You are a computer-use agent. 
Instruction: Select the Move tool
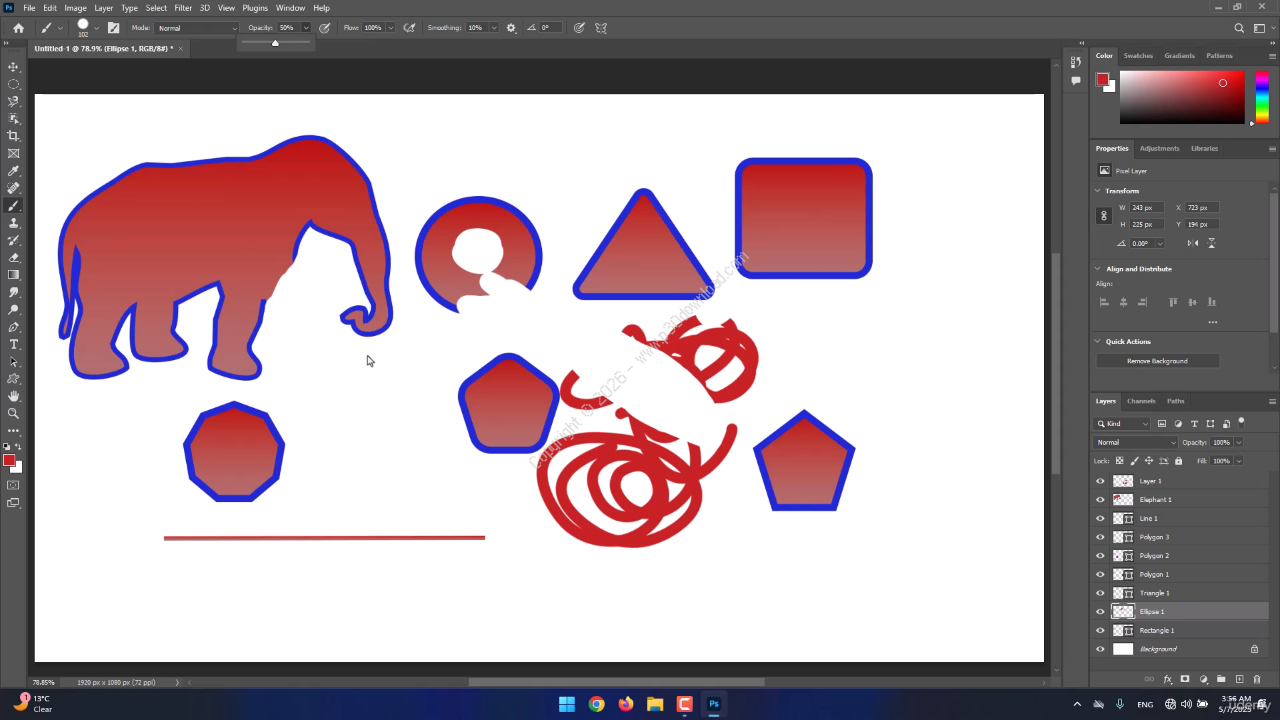(13, 67)
